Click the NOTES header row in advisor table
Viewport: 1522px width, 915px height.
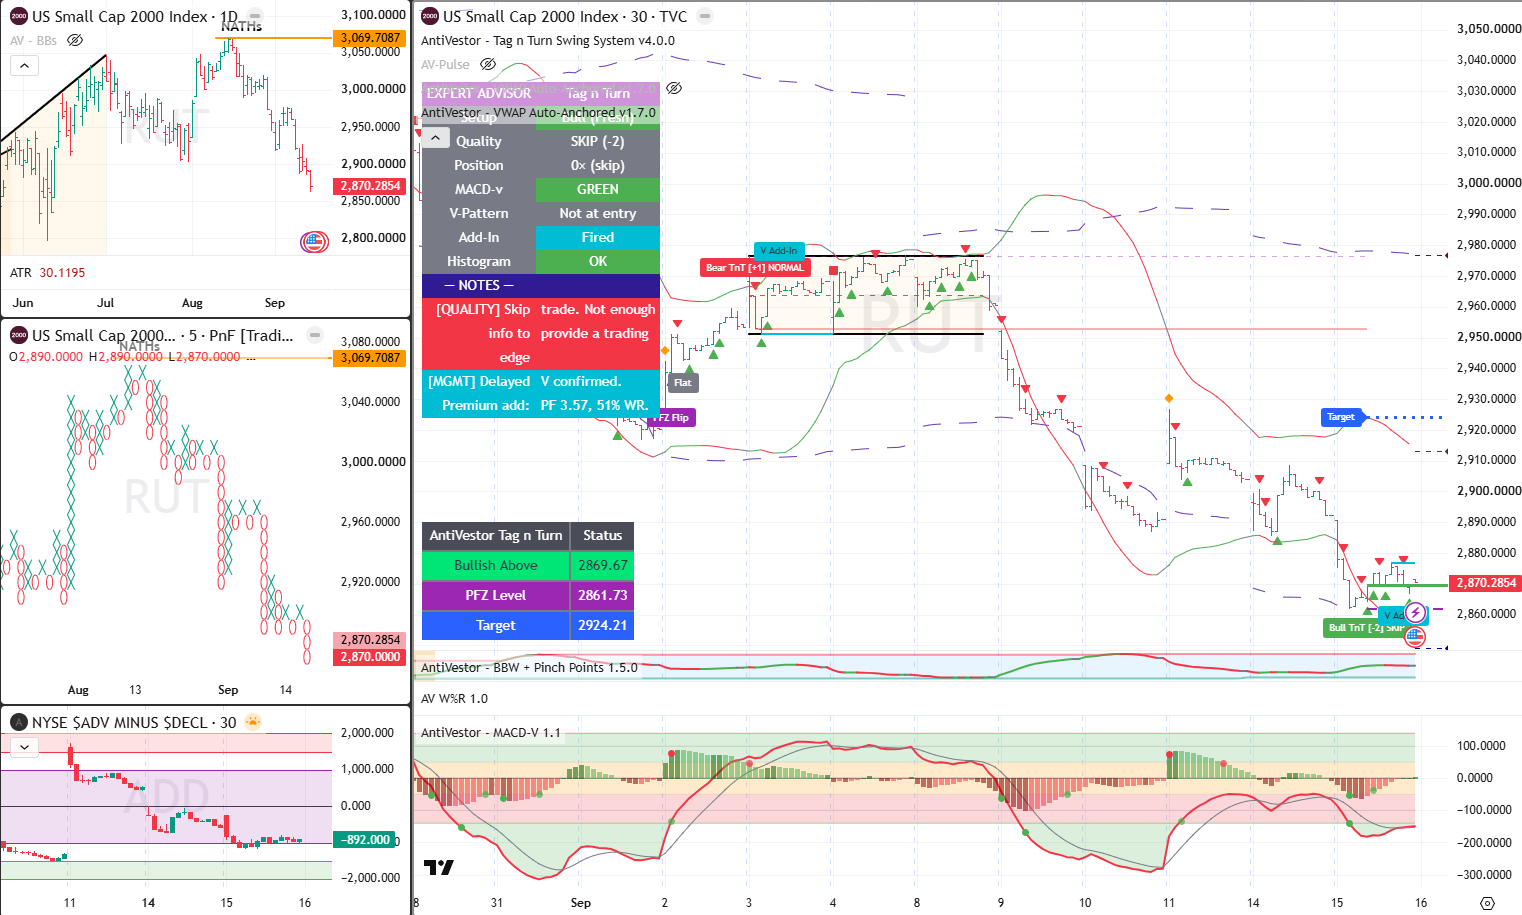(541, 285)
